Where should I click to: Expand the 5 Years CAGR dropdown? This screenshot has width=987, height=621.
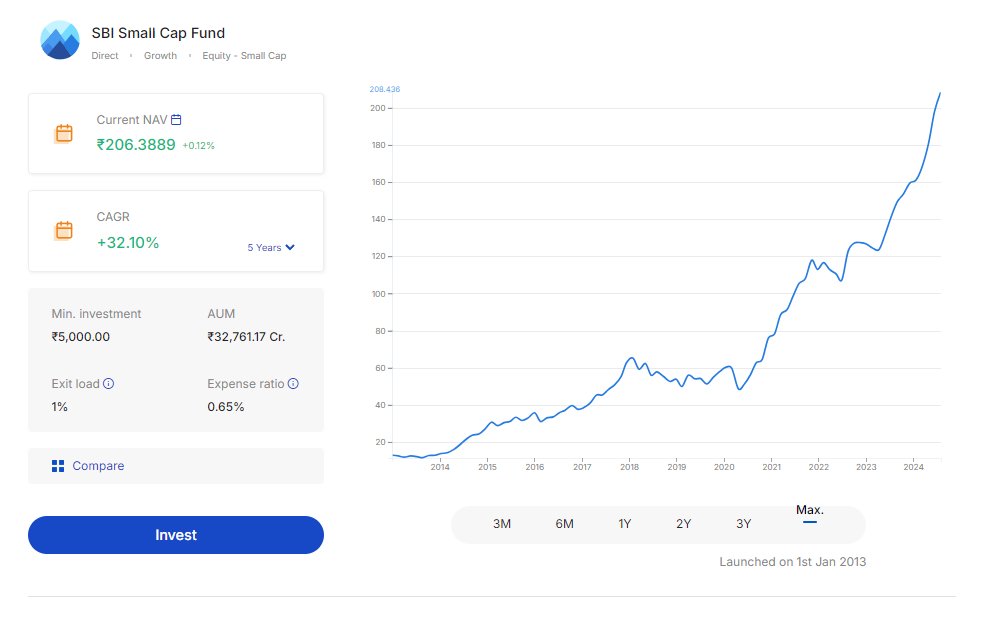tap(271, 247)
